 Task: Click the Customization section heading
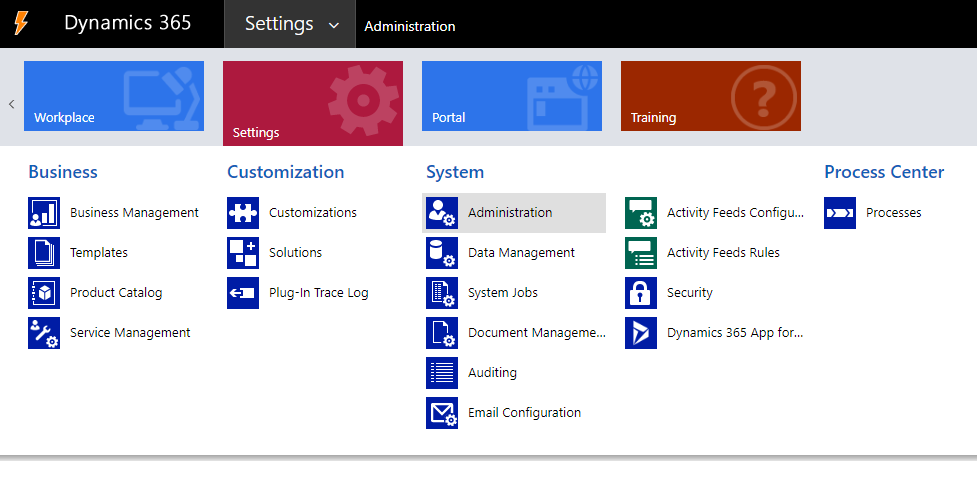[x=285, y=172]
